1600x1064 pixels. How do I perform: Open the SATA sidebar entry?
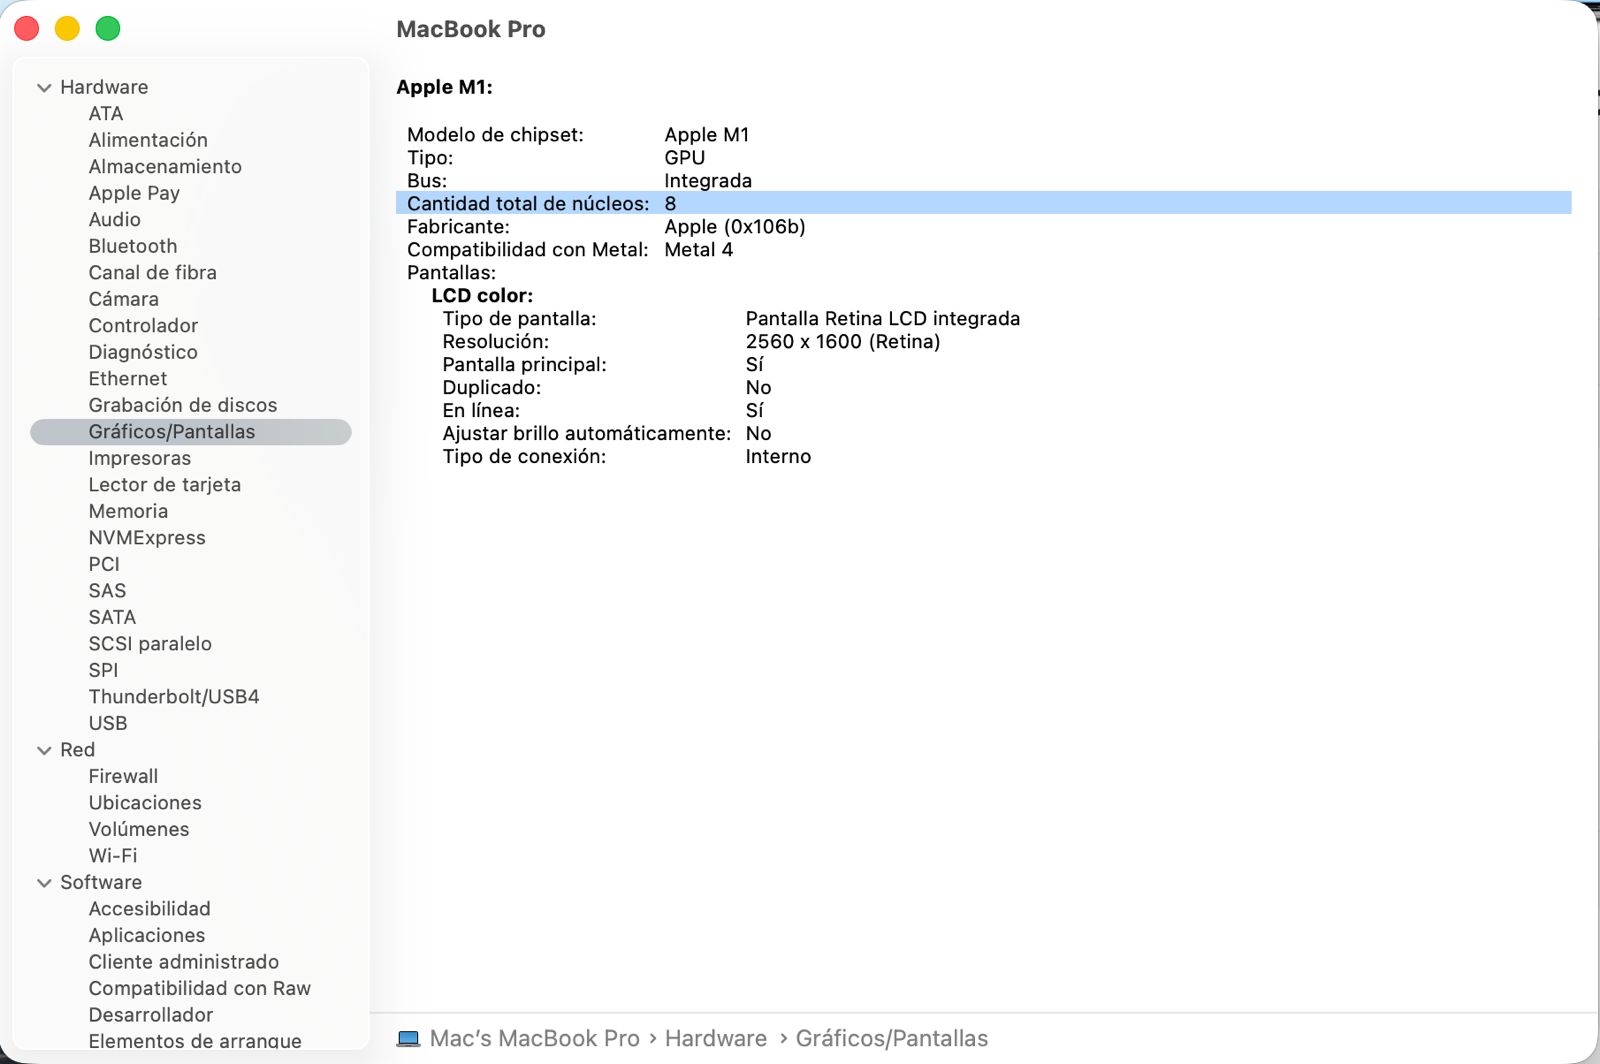coord(112,617)
